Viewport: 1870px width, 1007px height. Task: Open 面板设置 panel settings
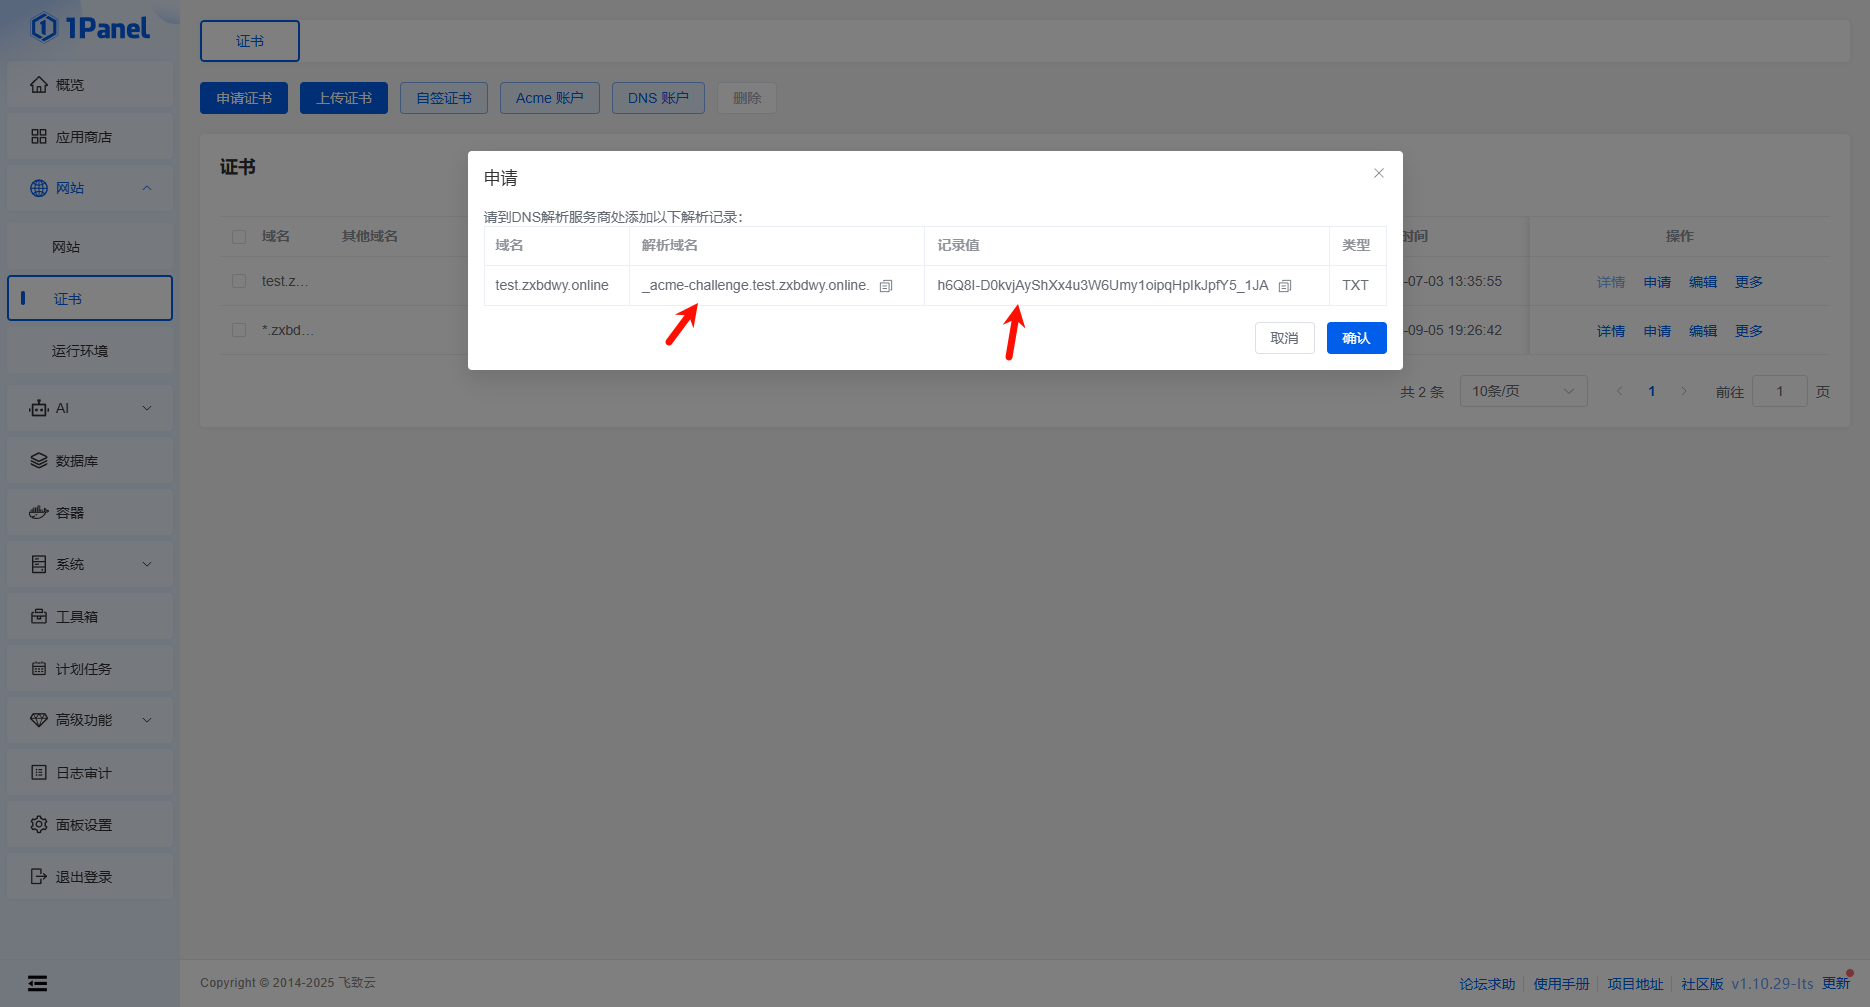click(84, 825)
